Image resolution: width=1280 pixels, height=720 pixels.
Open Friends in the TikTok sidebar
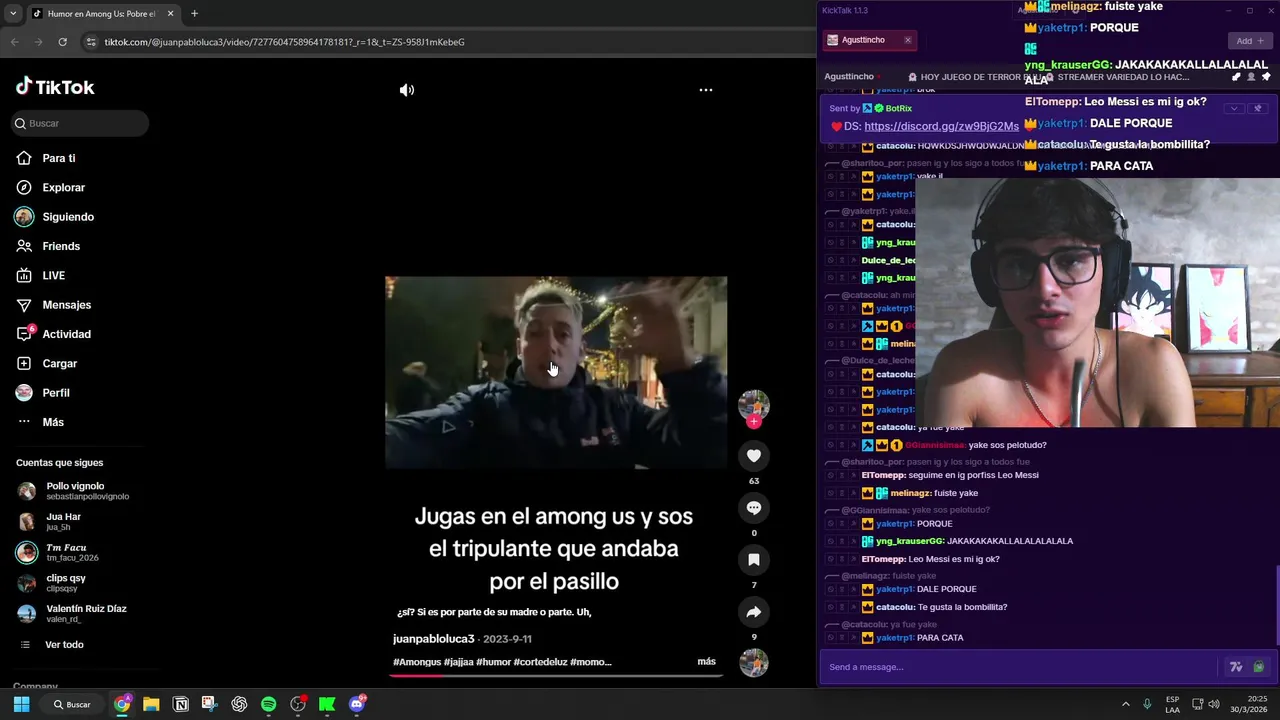(60, 246)
